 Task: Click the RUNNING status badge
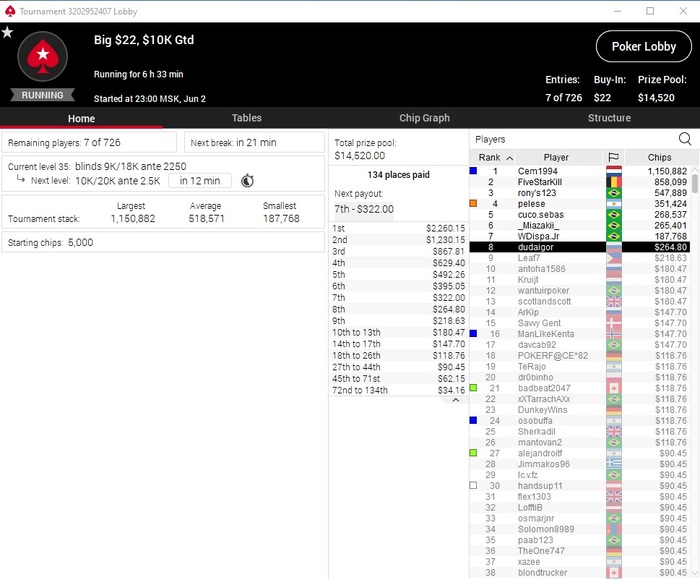pos(42,95)
